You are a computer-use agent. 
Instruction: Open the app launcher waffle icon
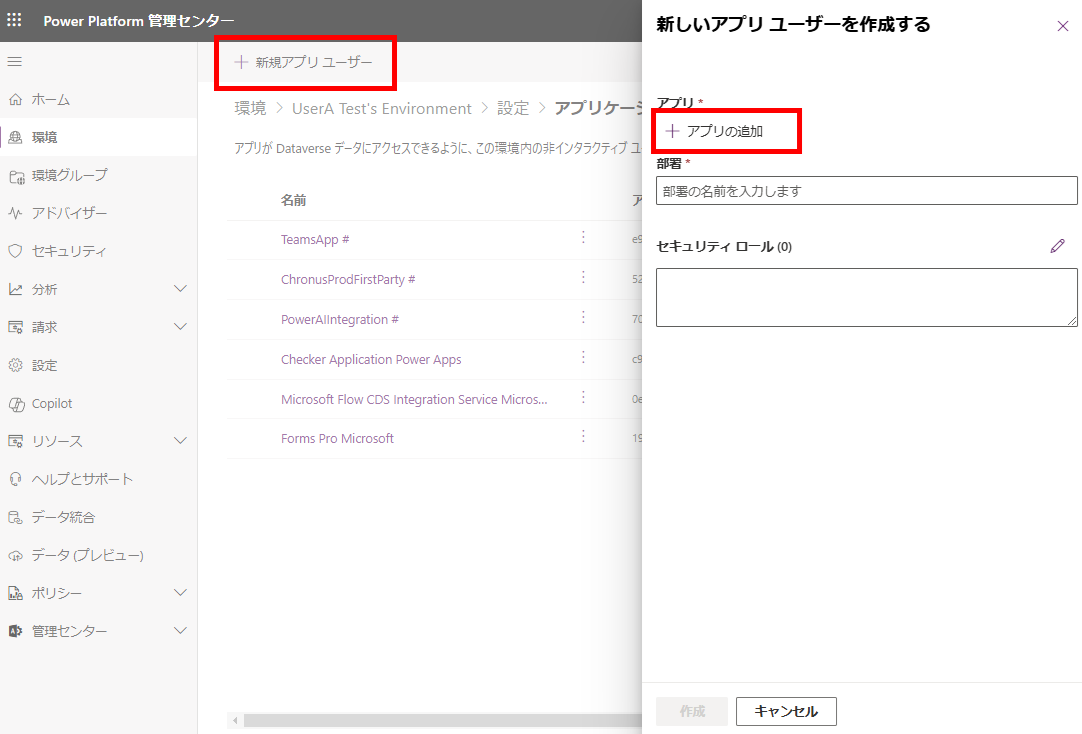[x=15, y=21]
